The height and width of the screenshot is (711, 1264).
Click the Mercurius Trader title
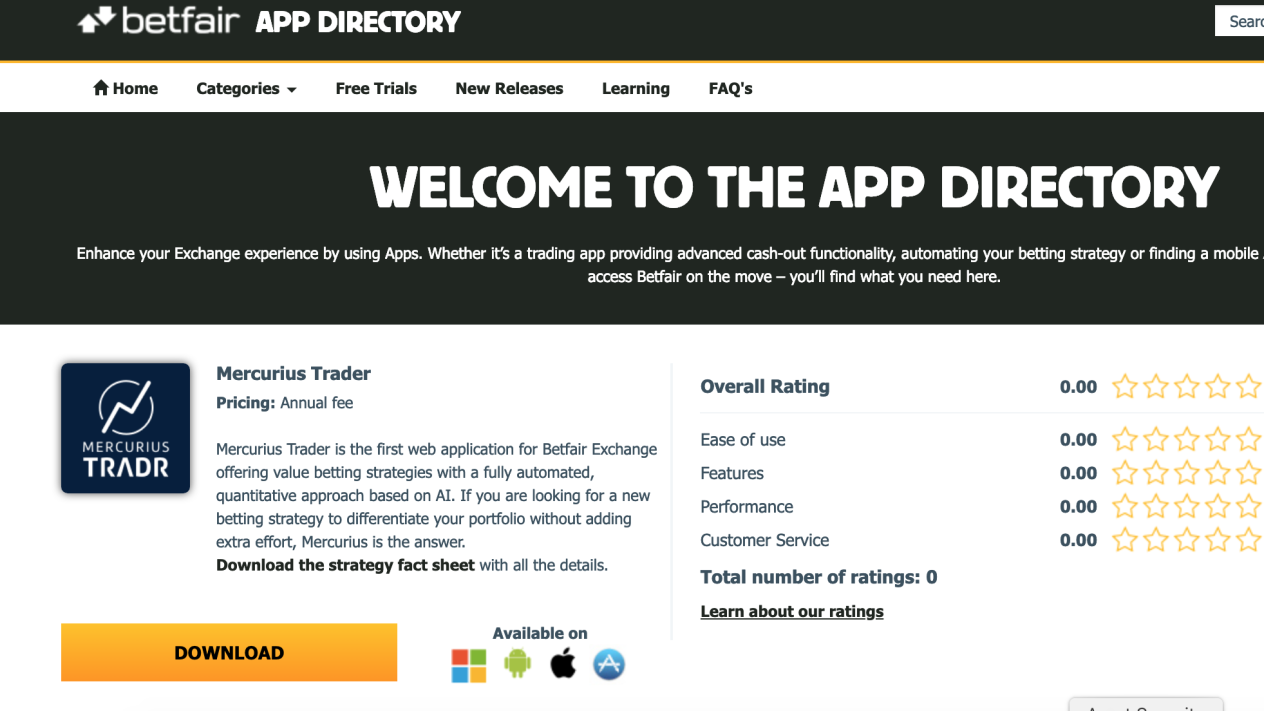pos(293,373)
